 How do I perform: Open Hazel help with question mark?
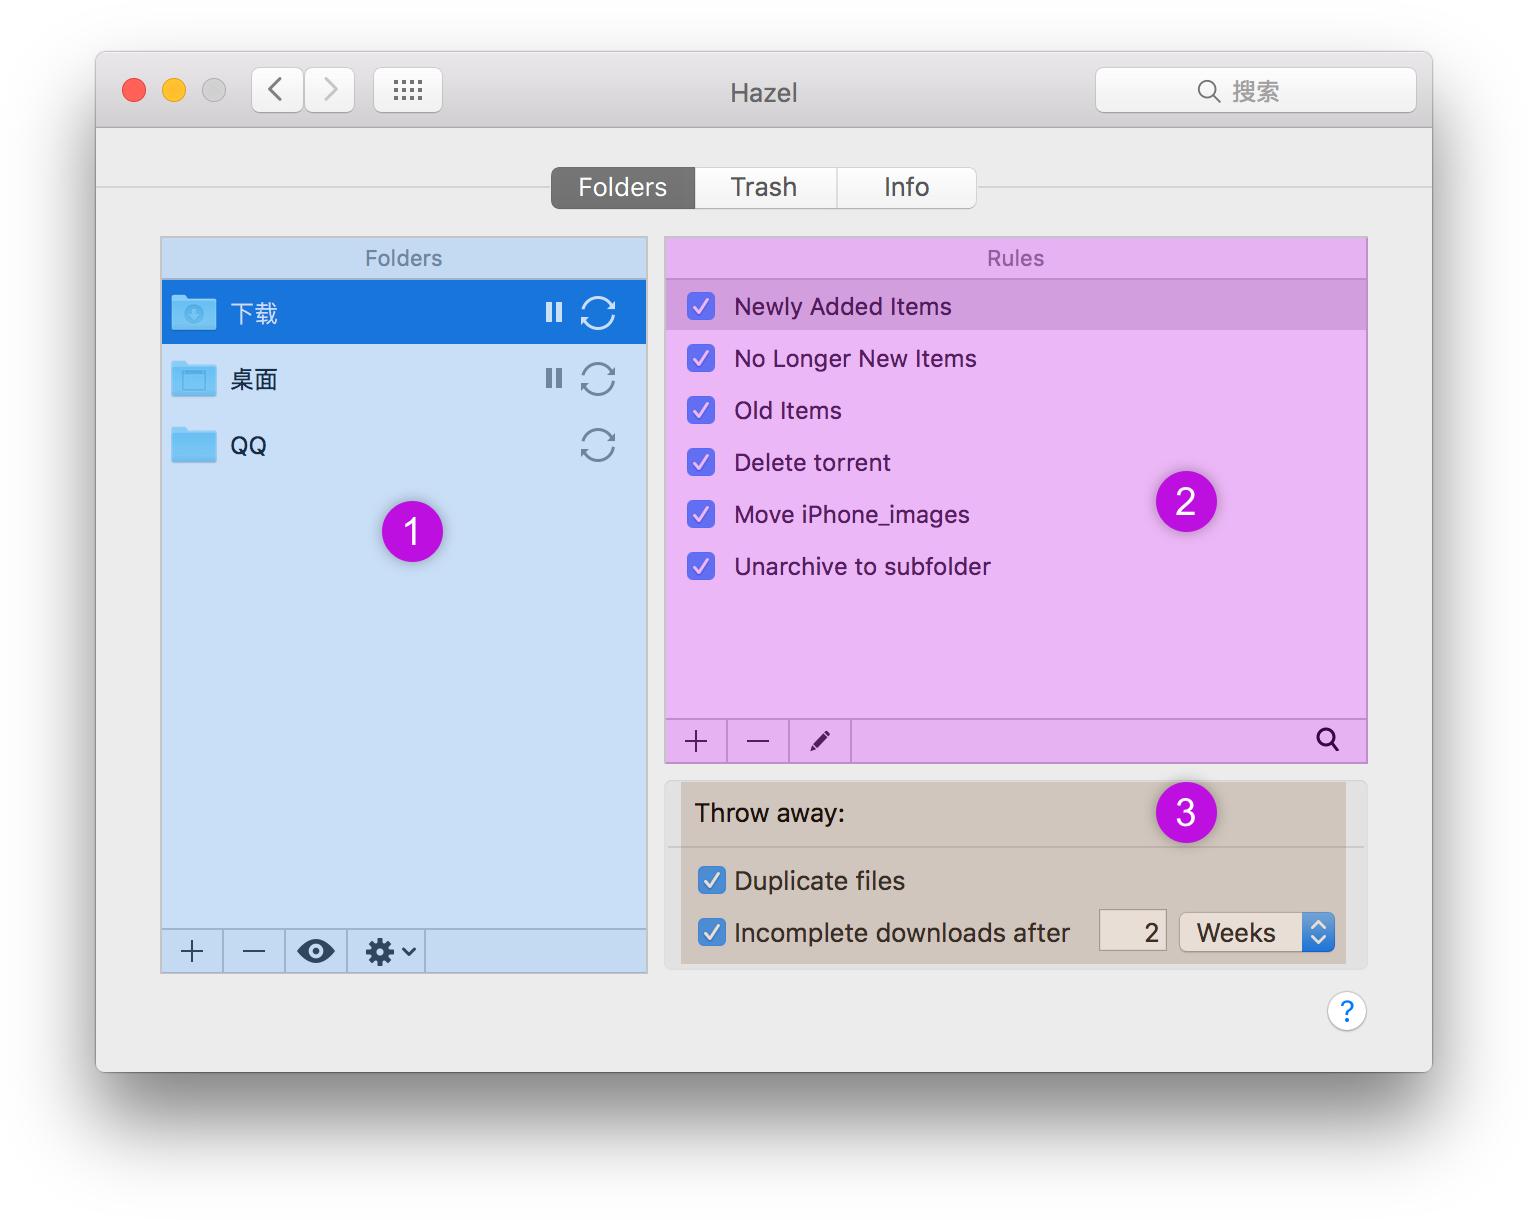(x=1347, y=1011)
